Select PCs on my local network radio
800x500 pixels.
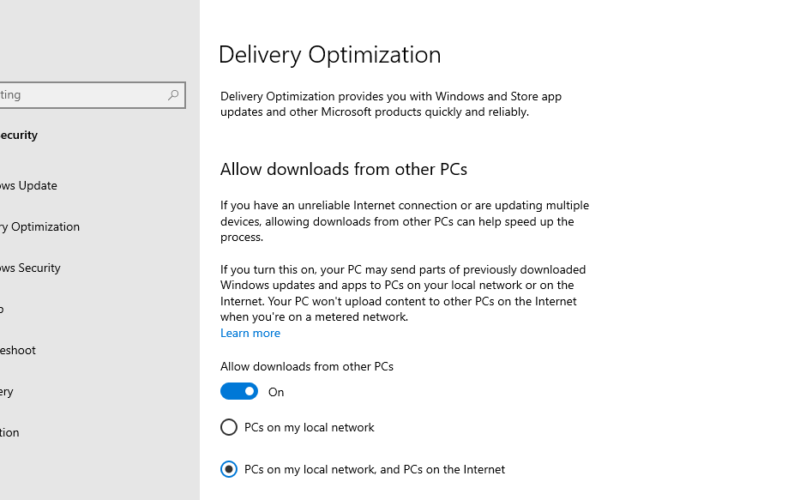tap(229, 427)
